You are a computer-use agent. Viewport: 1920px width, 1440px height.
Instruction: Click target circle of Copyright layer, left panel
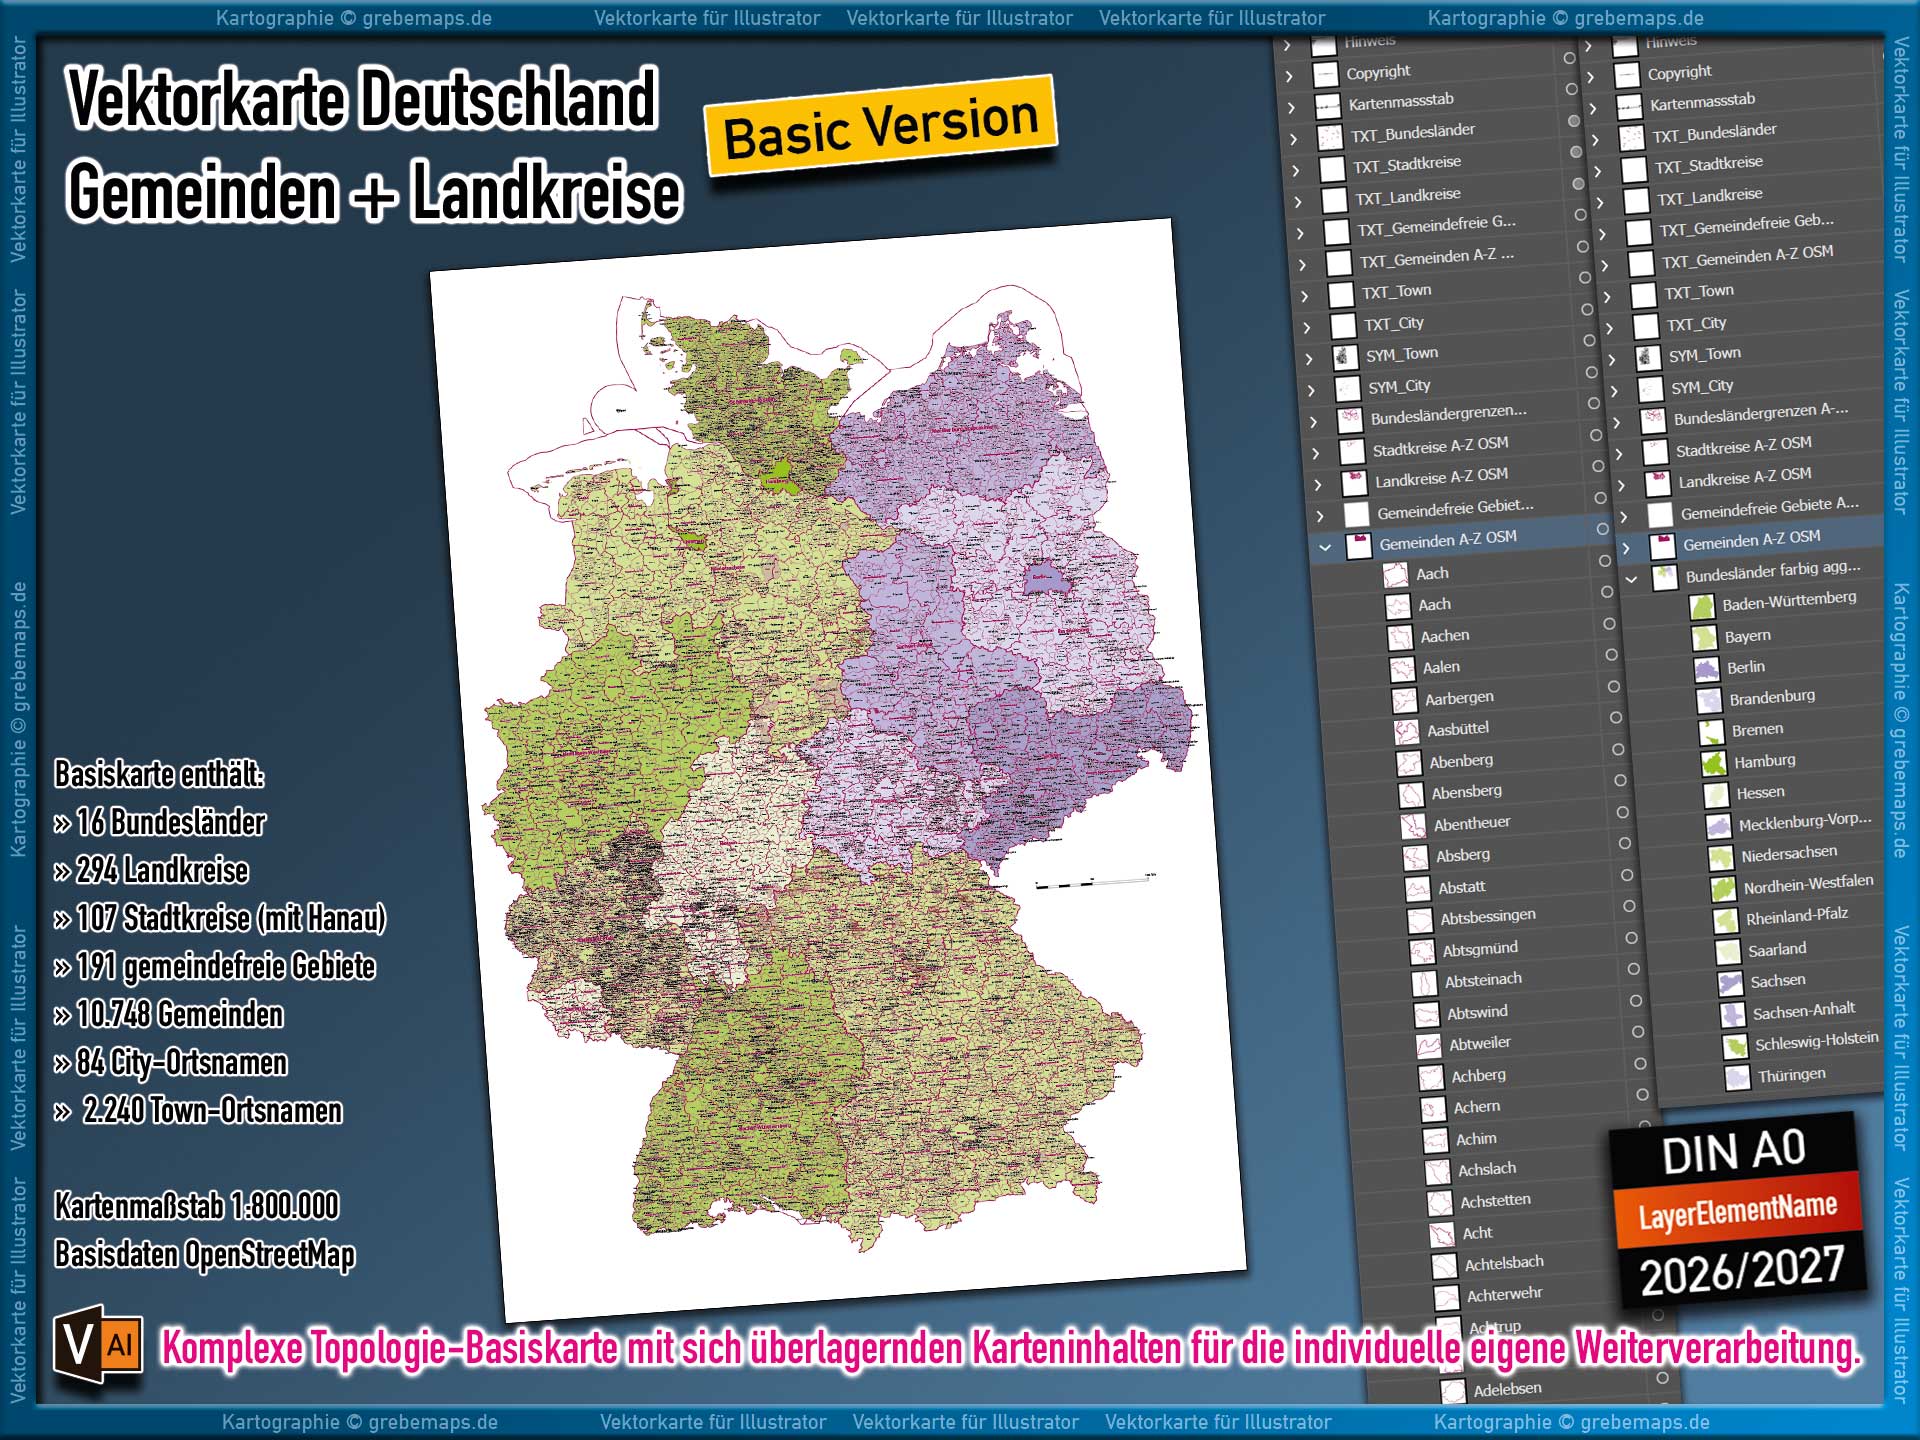1569,59
